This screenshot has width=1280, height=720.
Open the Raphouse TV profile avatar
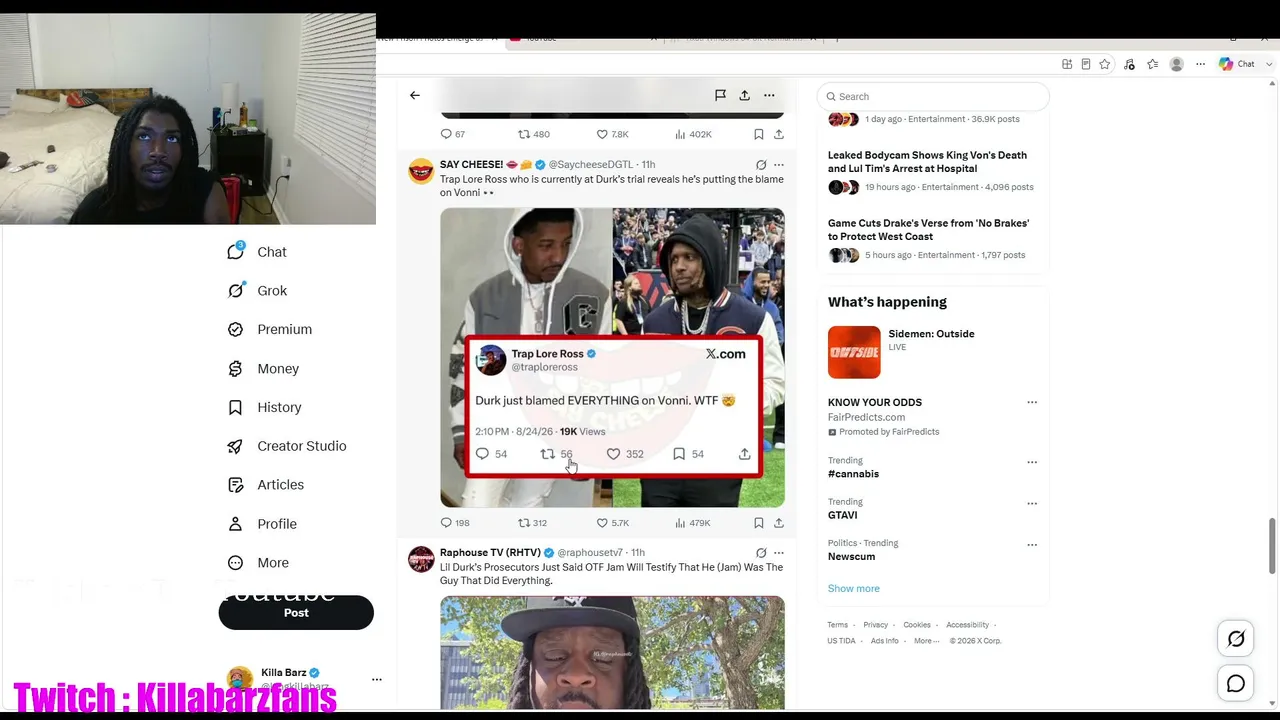(421, 559)
